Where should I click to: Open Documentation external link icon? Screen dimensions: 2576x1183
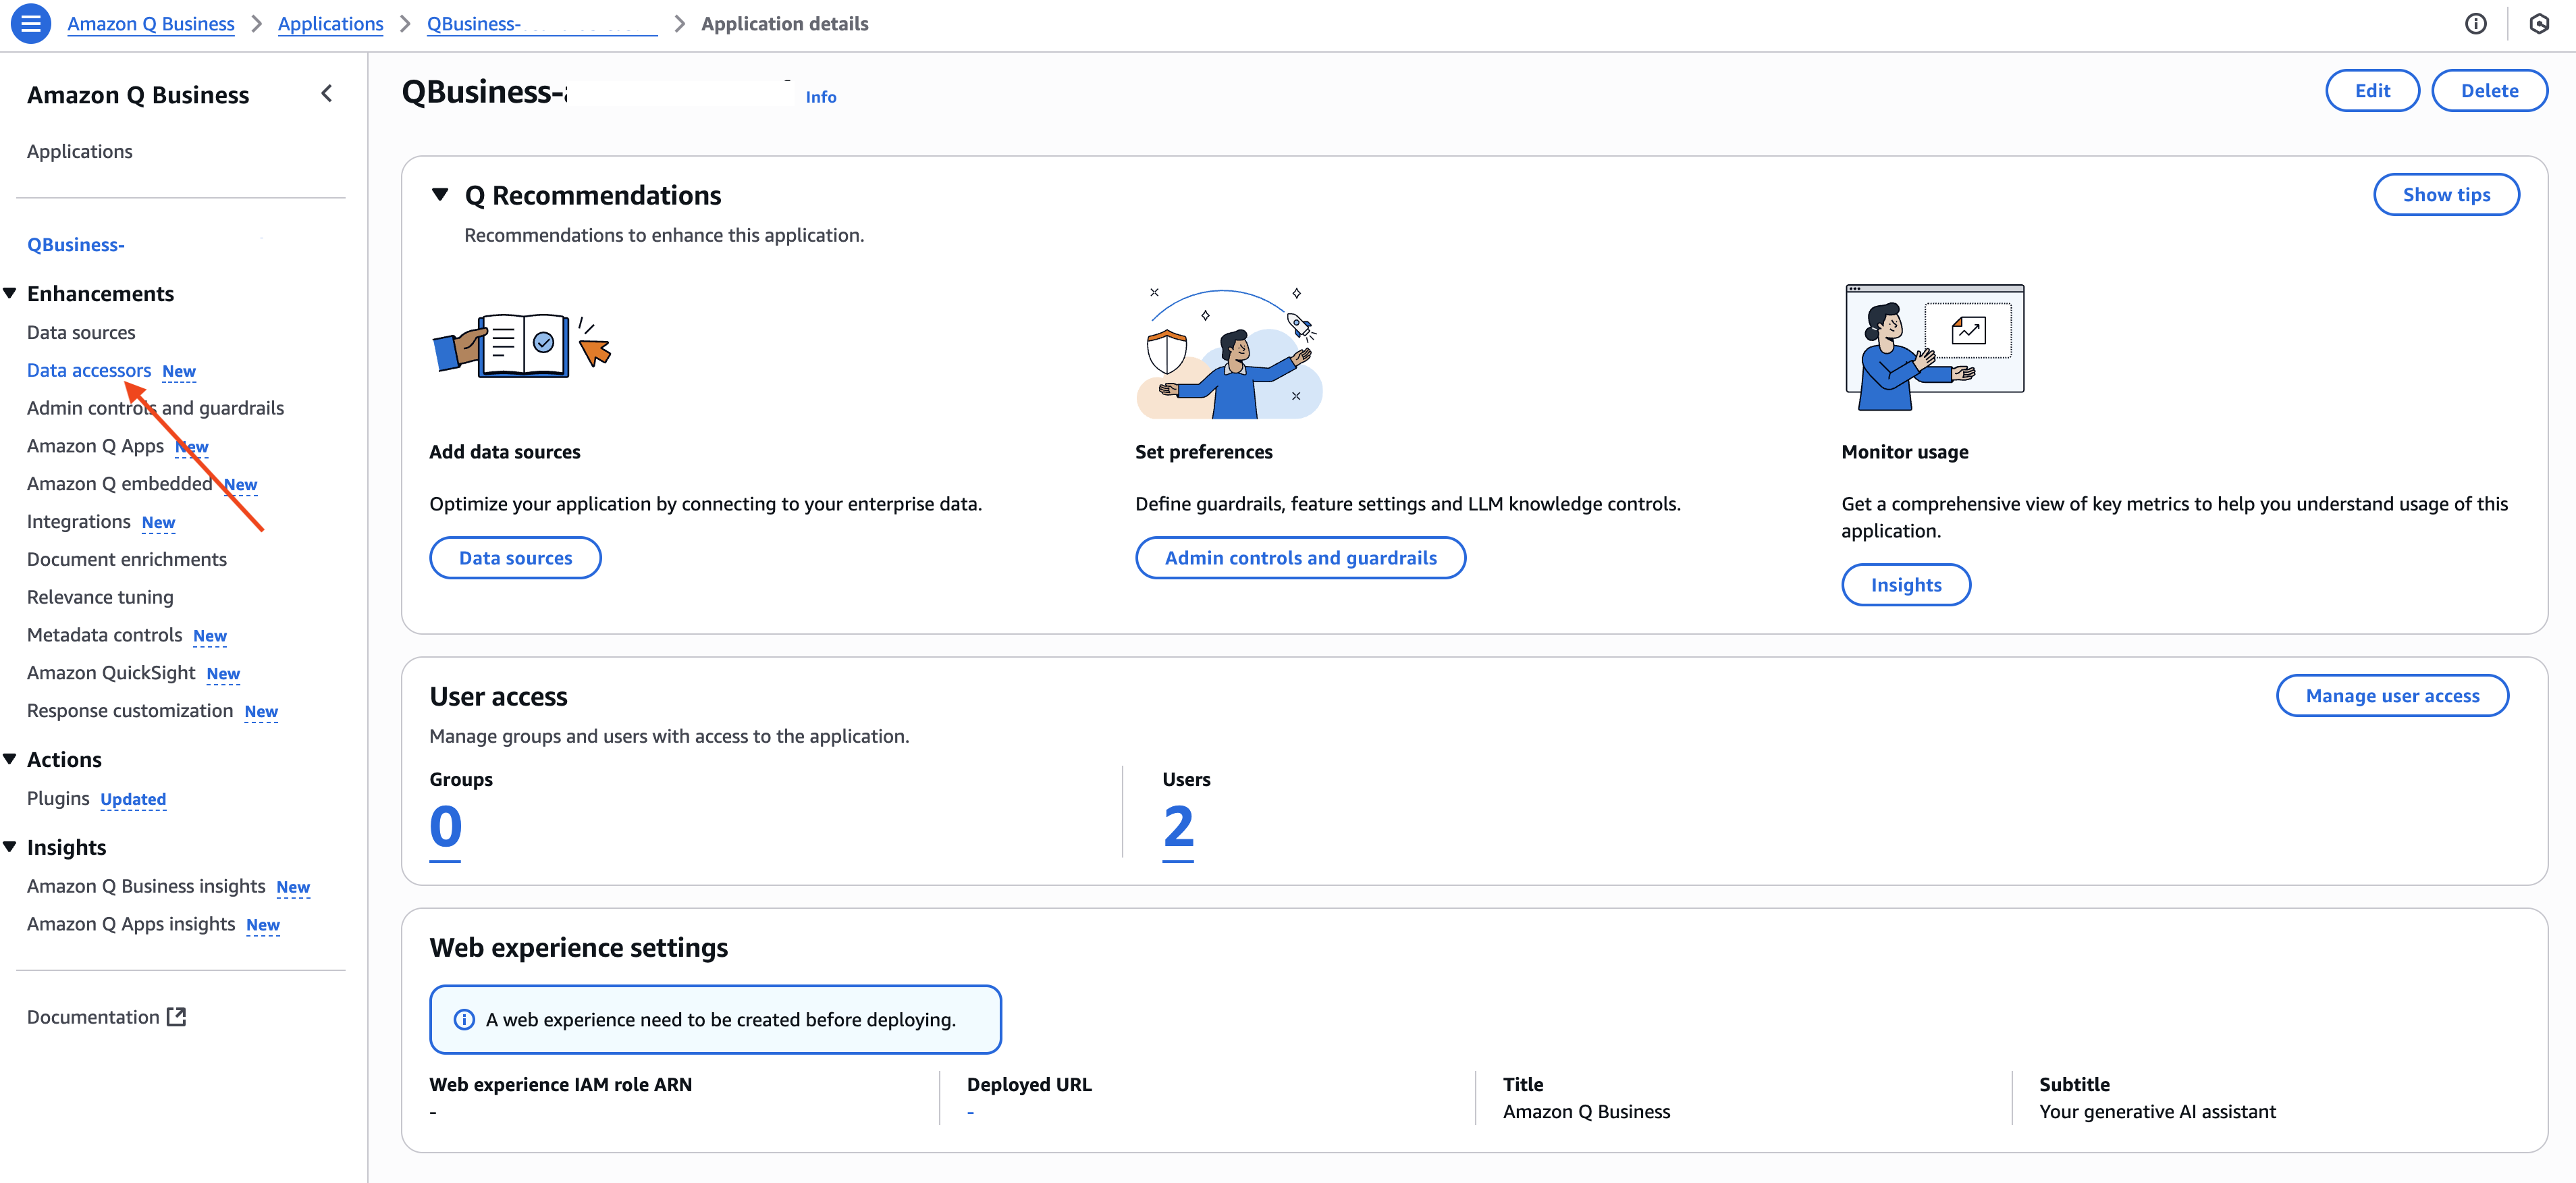177,1017
